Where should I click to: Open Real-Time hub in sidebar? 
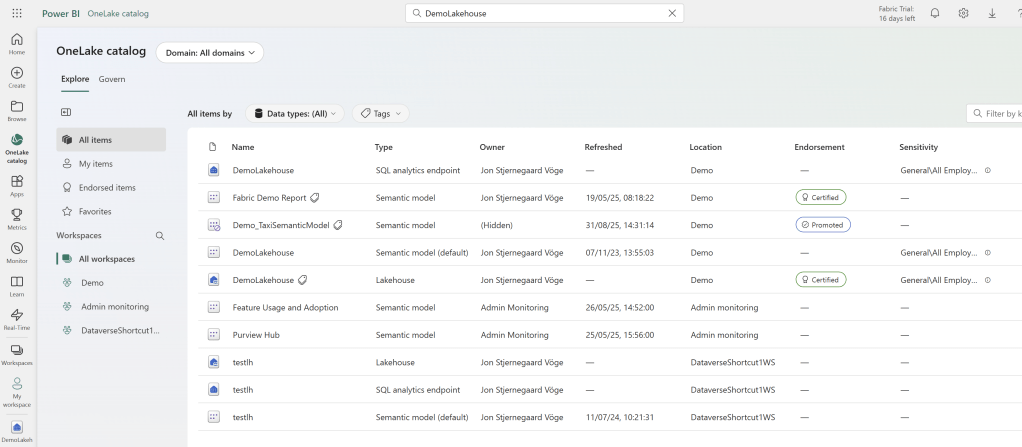click(16, 319)
